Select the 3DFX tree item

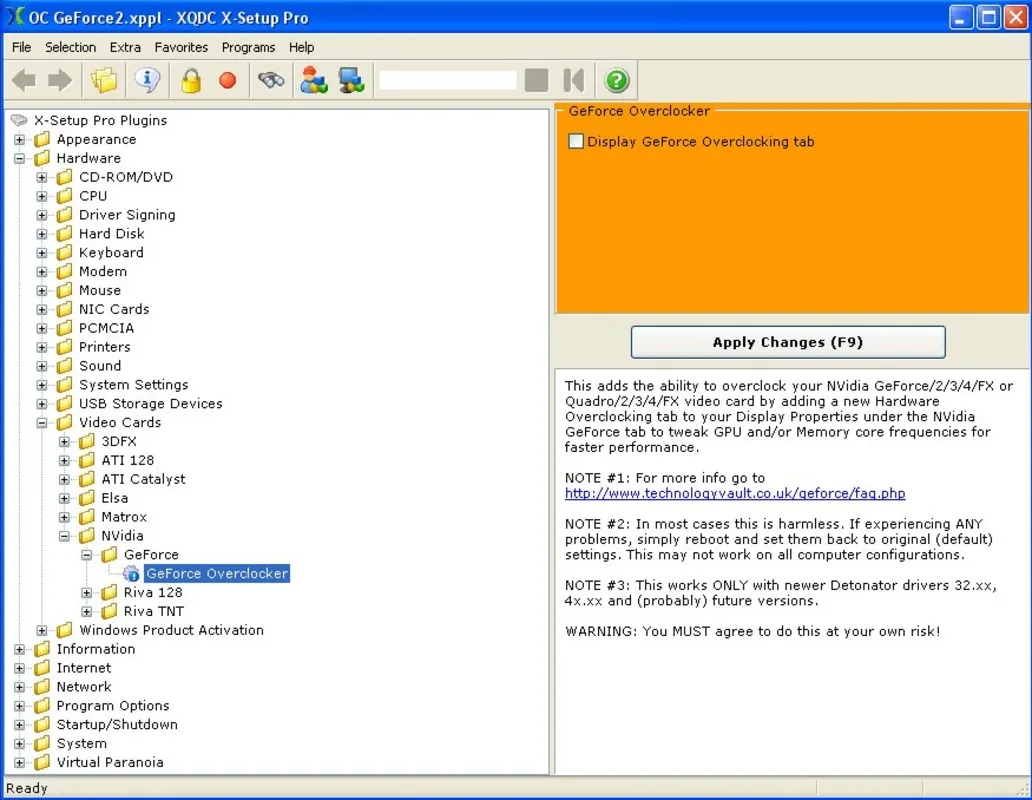pyautogui.click(x=119, y=441)
